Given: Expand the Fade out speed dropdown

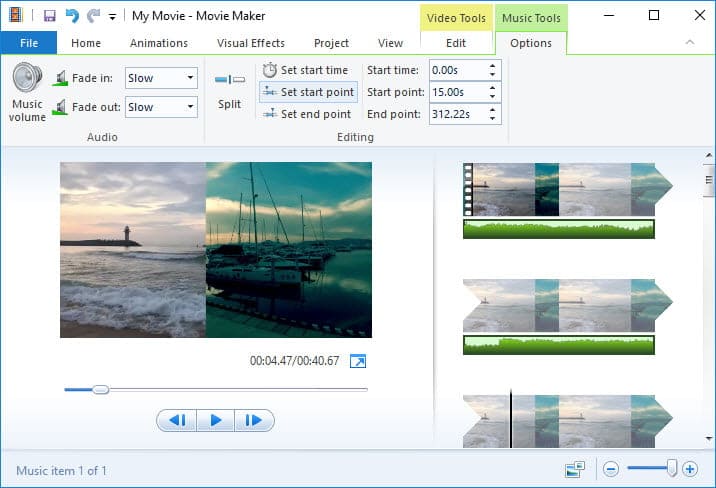Looking at the screenshot, I should (x=190, y=107).
